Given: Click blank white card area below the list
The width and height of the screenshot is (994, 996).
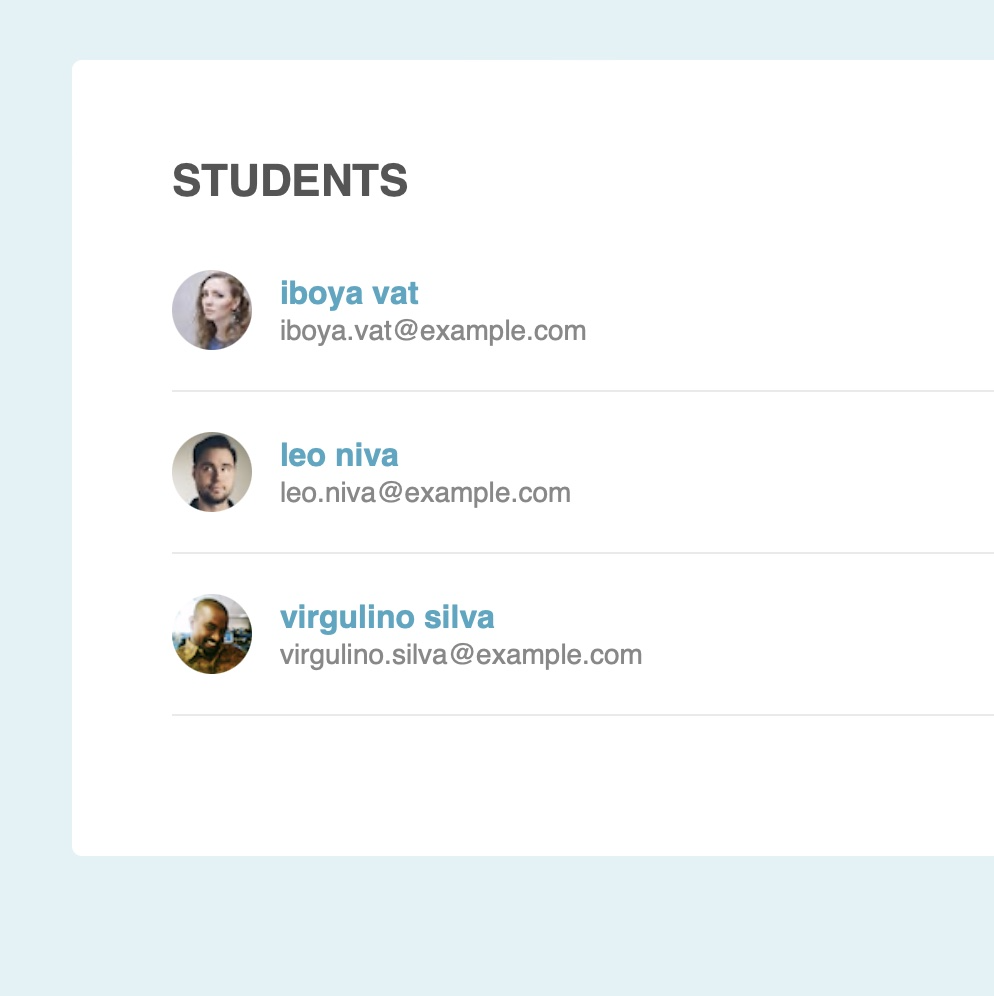Looking at the screenshot, I should coord(530,785).
